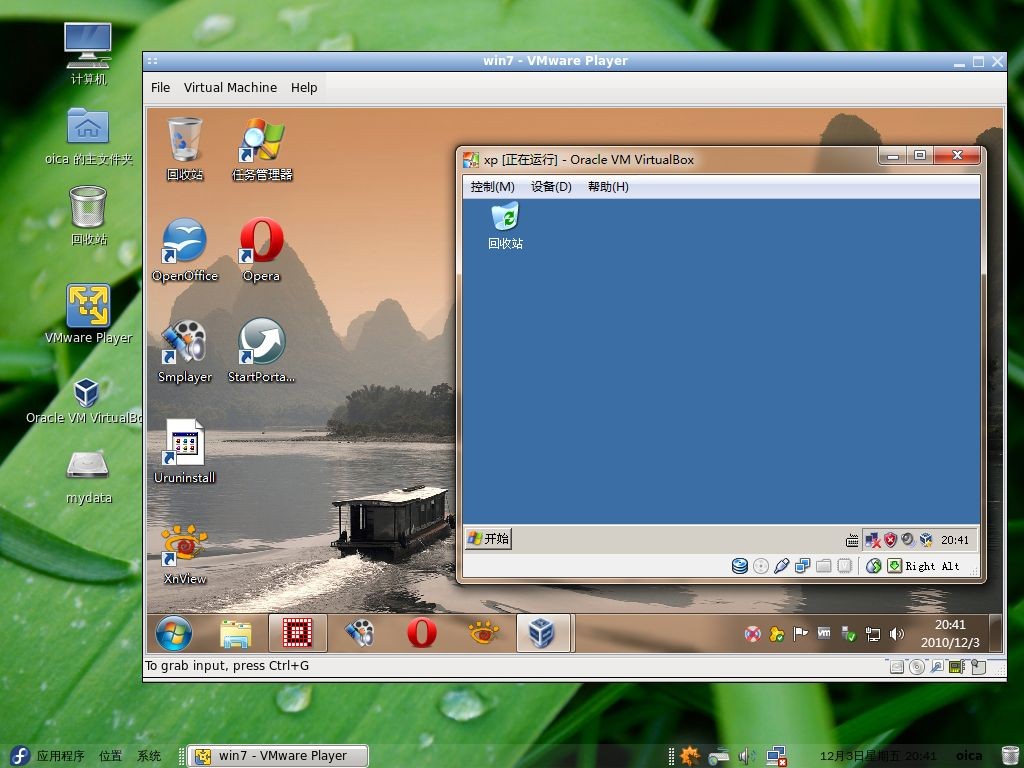Open the 应用程序 menu in the host panel

(x=60, y=756)
